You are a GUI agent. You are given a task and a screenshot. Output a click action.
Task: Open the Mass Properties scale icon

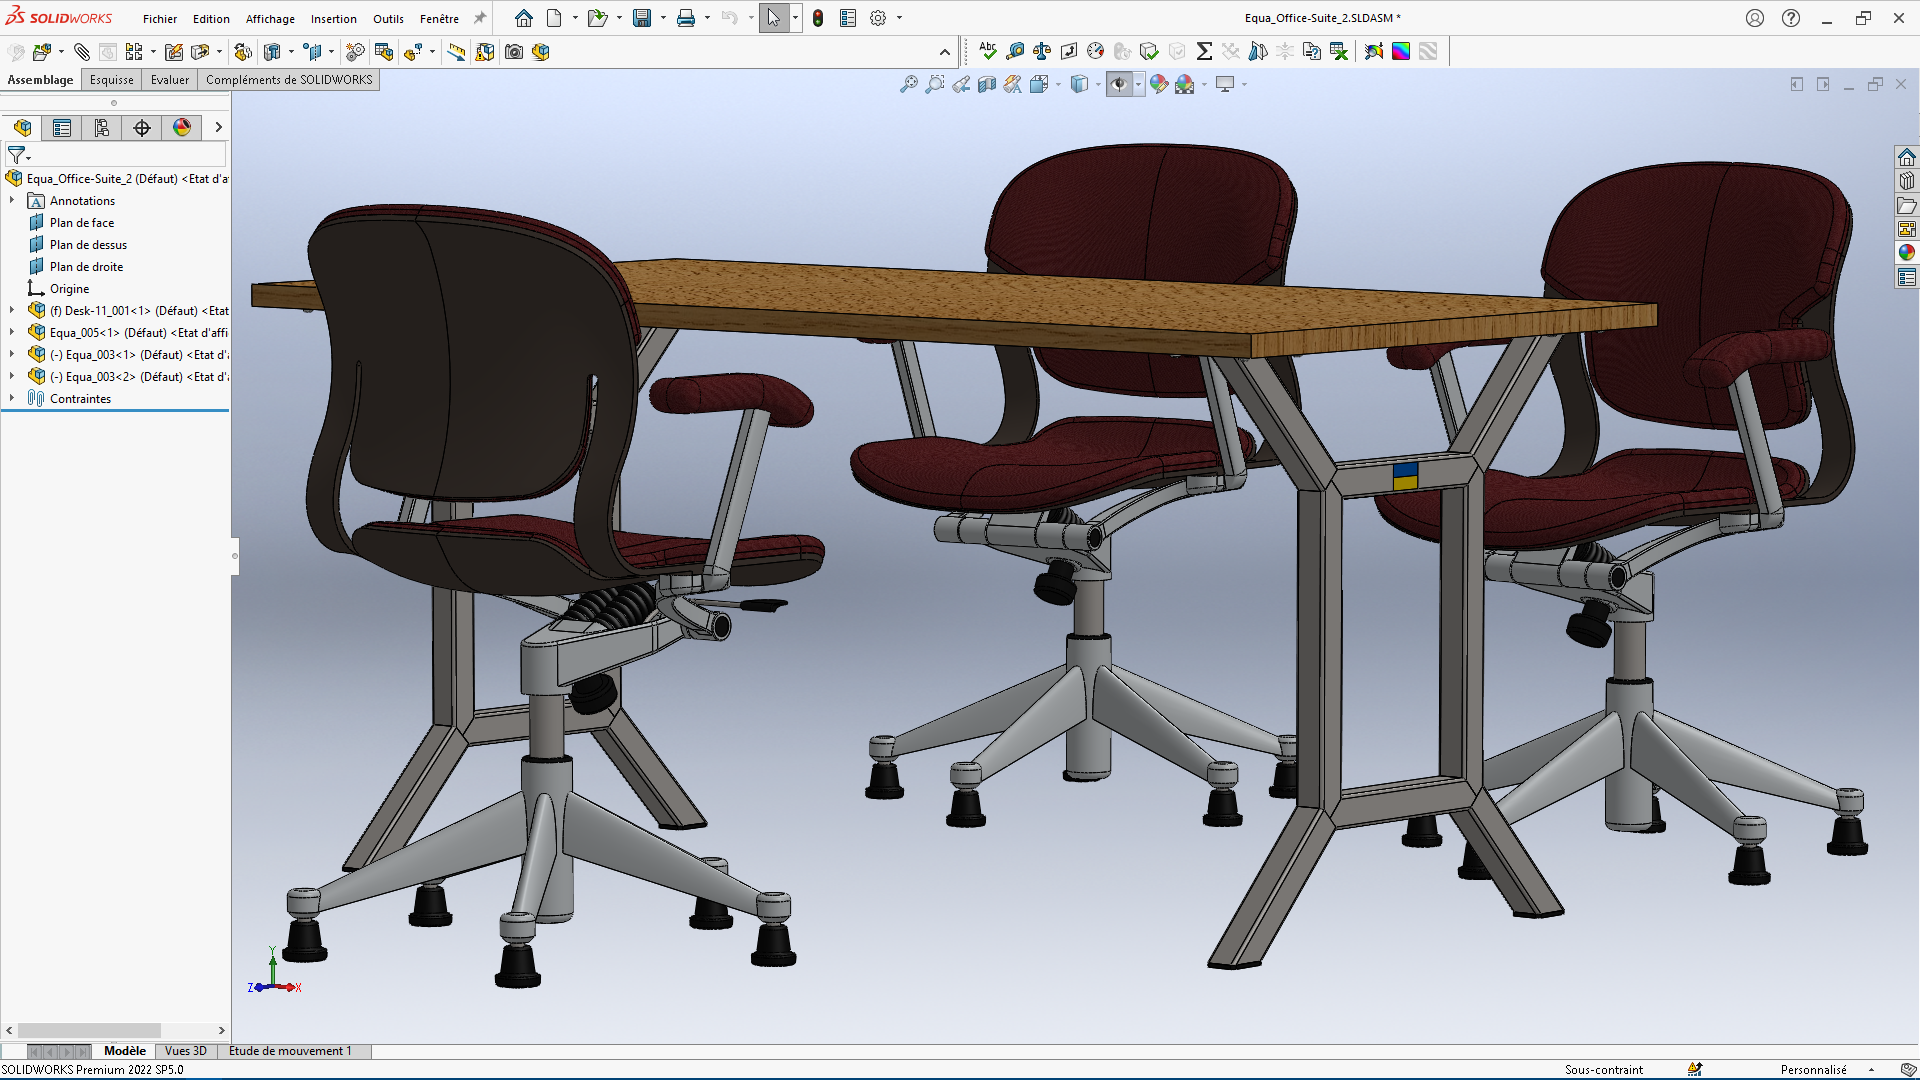tap(1042, 51)
